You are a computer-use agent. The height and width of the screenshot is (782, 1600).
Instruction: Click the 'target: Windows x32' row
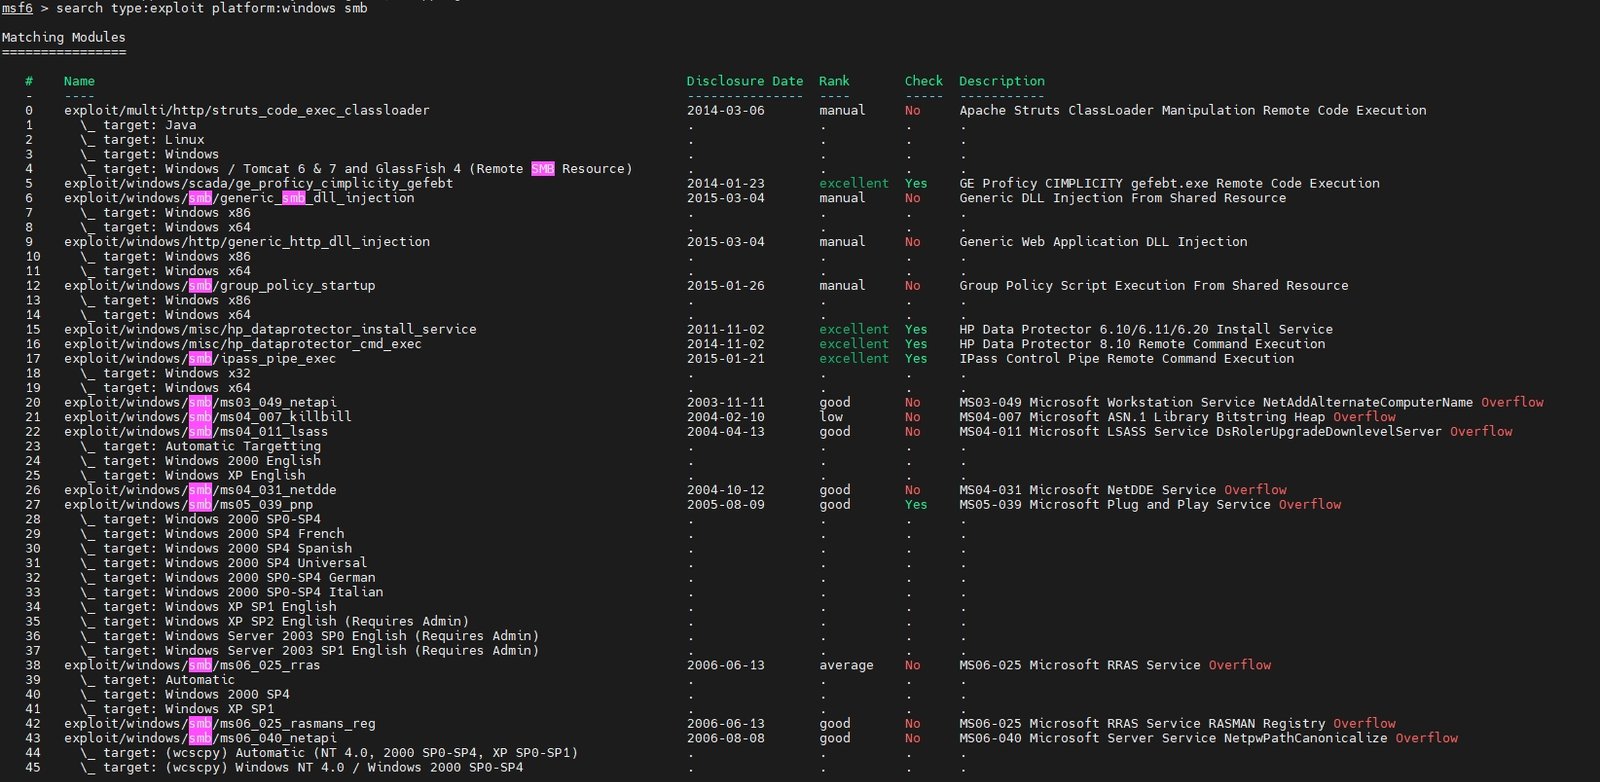coord(165,373)
